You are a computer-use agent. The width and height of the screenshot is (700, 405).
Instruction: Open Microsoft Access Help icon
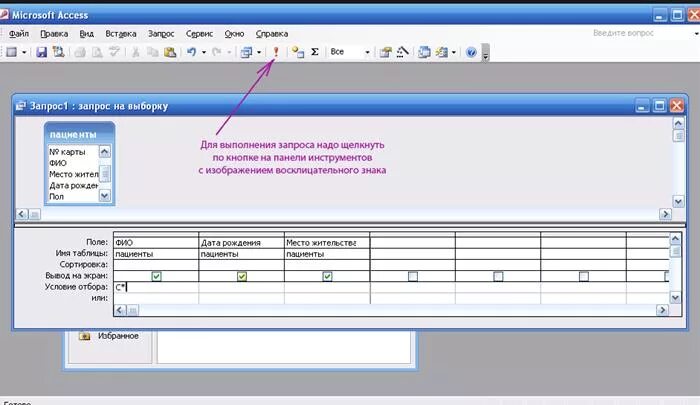pos(471,52)
